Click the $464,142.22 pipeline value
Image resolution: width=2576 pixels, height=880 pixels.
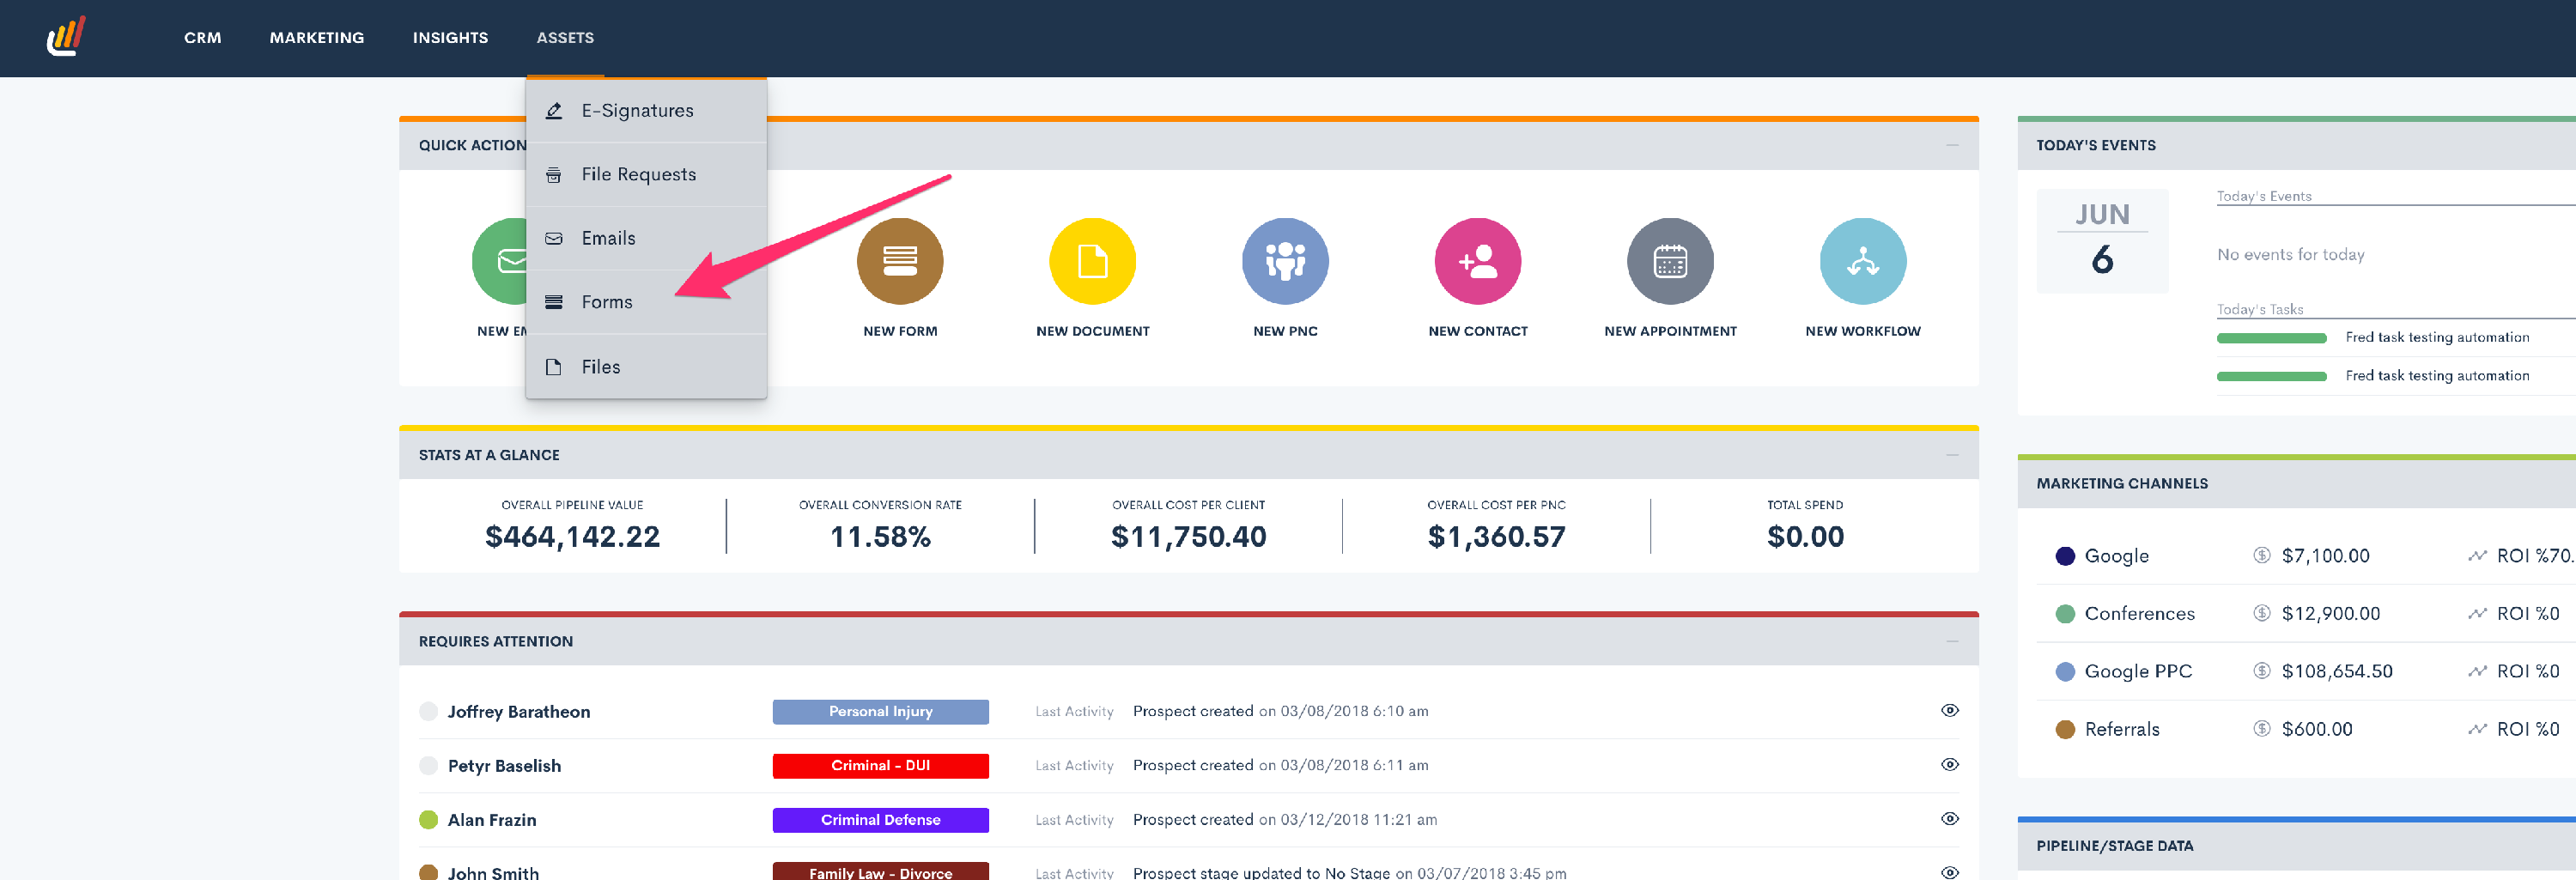(572, 537)
